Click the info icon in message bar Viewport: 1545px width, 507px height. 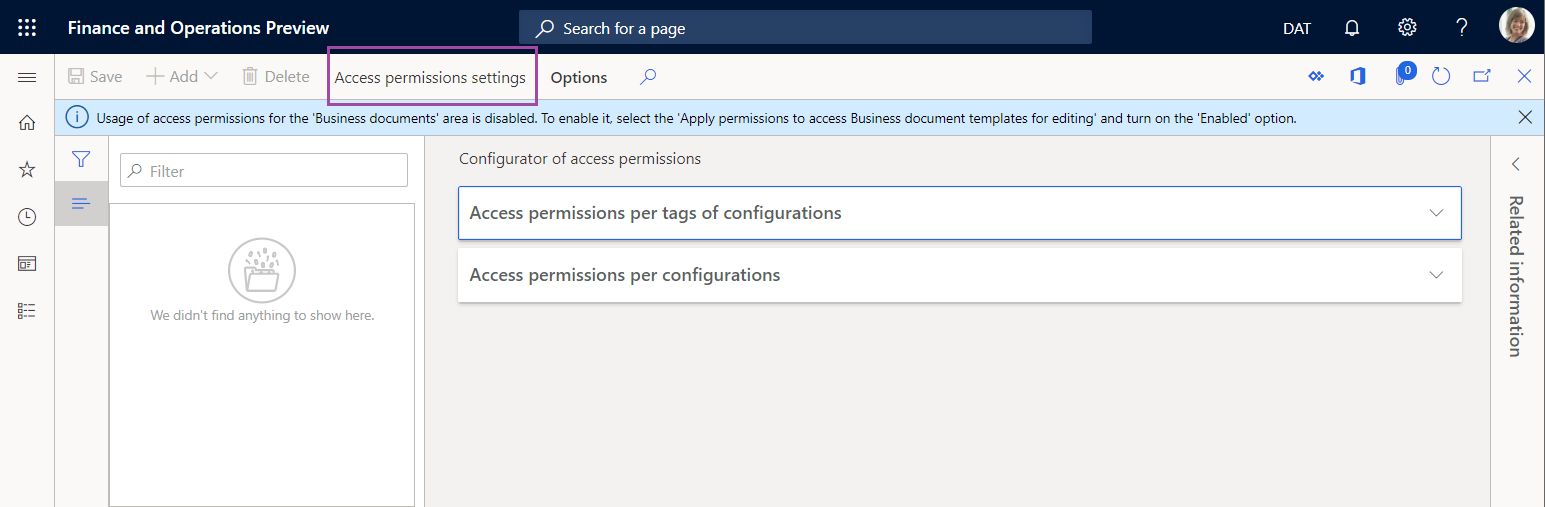[x=78, y=117]
